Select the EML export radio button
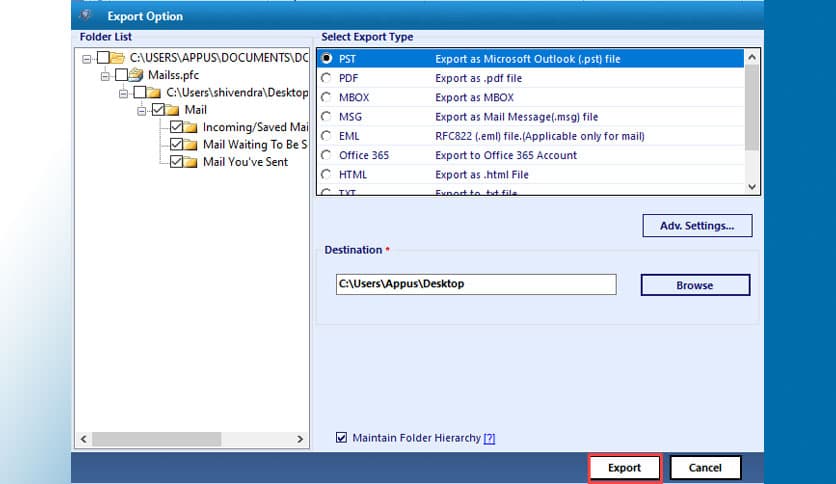Image resolution: width=836 pixels, height=484 pixels. tap(326, 135)
